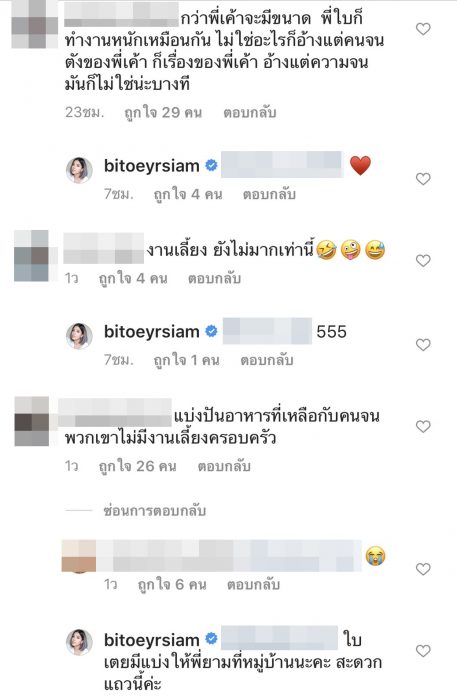Open bitoeyrsiam avatar in the first reply
This screenshot has height=696, width=457.
click(79, 170)
